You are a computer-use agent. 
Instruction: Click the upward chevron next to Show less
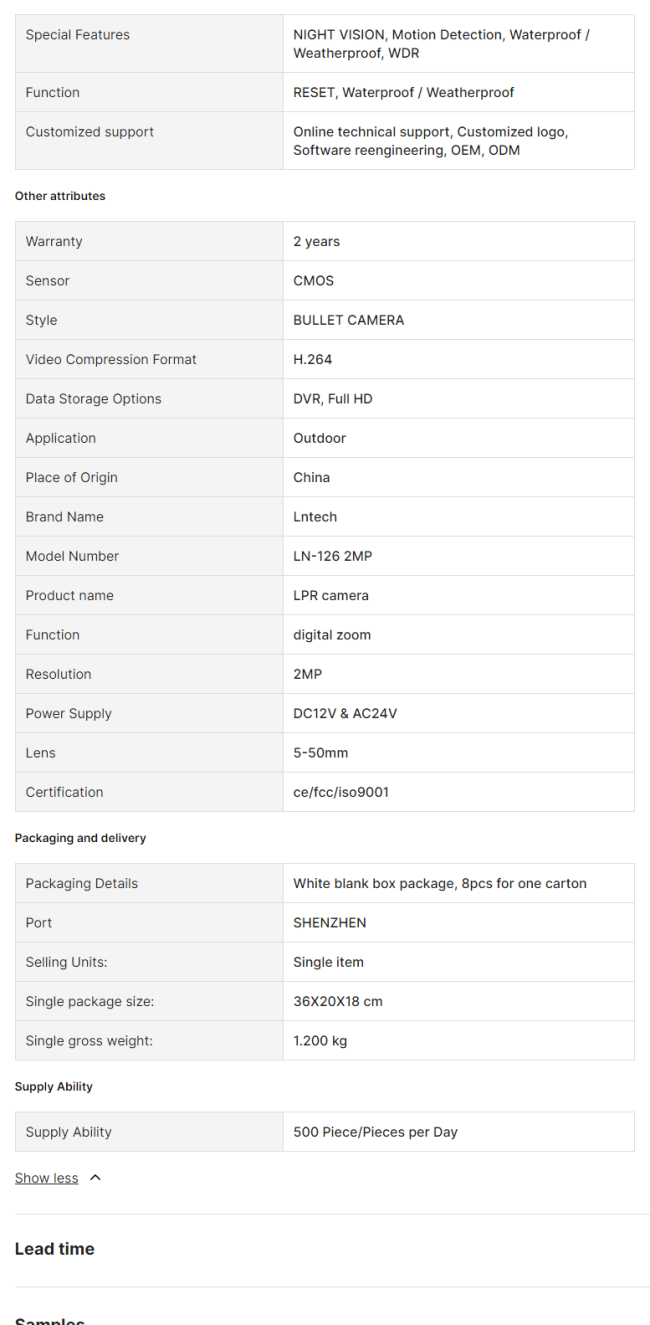click(95, 1177)
